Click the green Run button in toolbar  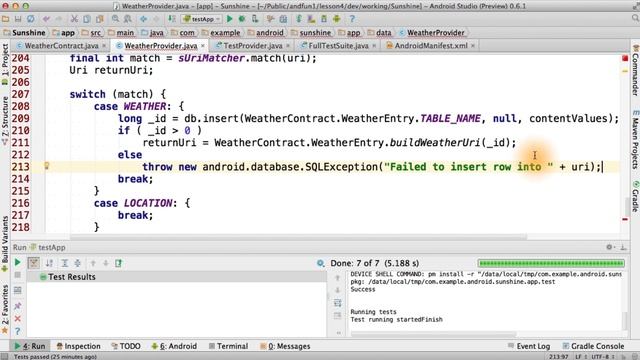[x=229, y=19]
